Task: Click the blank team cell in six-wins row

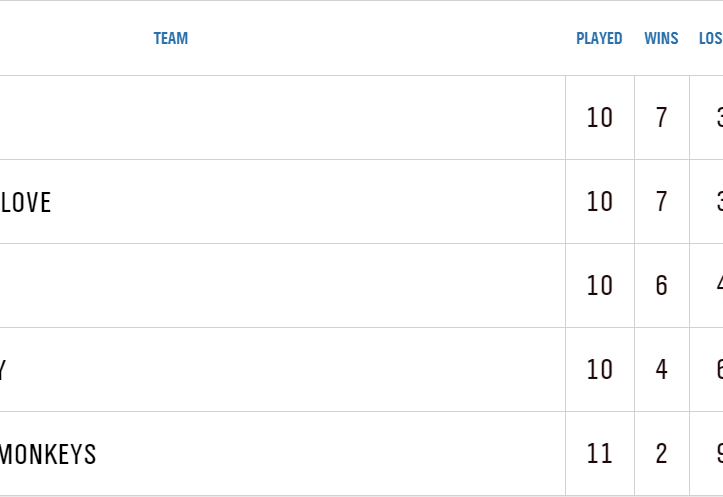Action: (280, 286)
